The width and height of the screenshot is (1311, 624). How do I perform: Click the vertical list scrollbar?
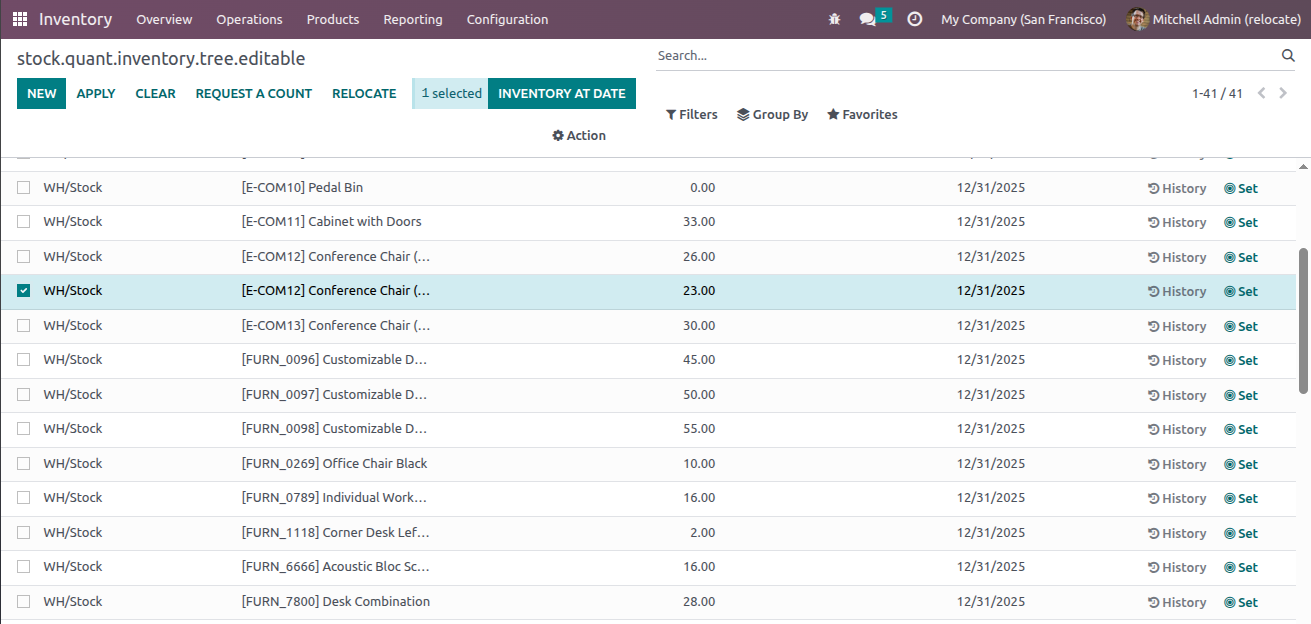tap(1303, 321)
